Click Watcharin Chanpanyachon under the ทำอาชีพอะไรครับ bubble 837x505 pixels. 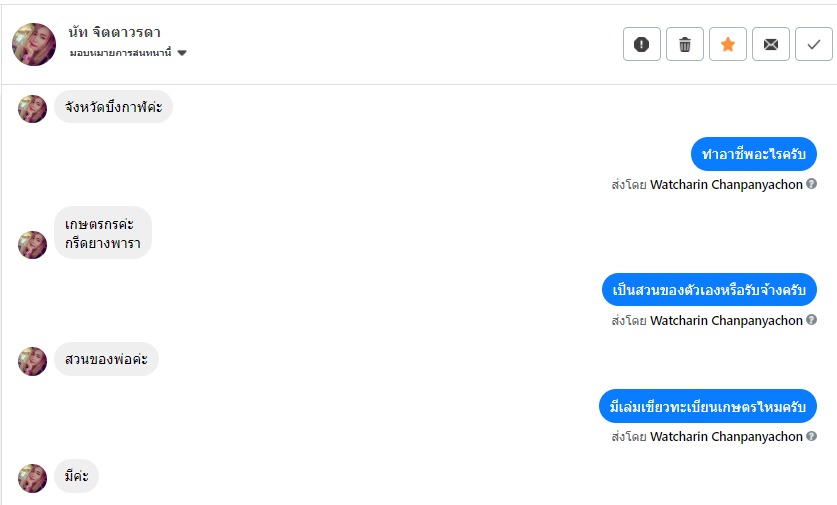click(x=726, y=184)
